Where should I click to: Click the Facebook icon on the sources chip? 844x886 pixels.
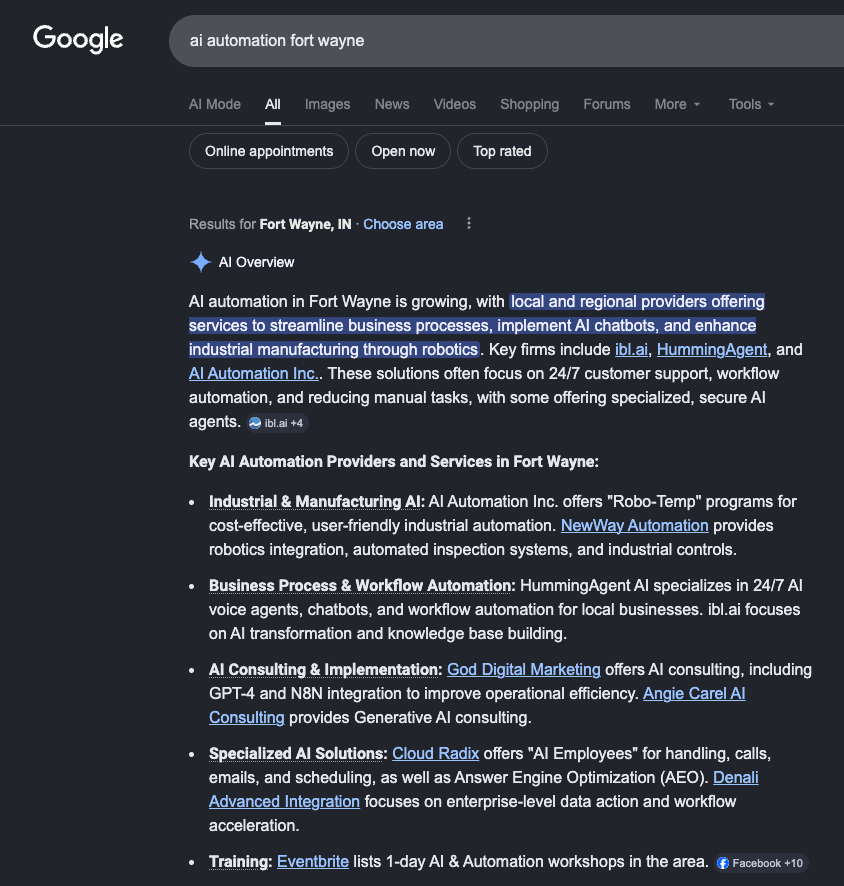pyautogui.click(x=721, y=863)
